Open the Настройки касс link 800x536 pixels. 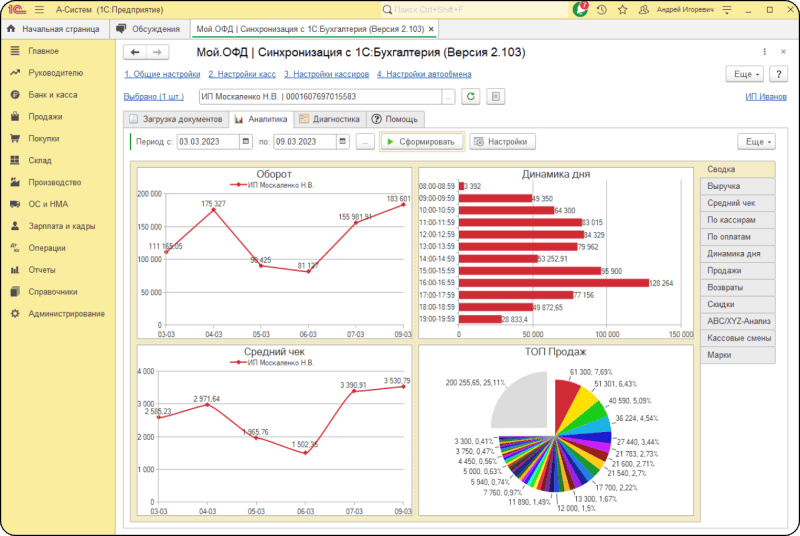click(x=241, y=74)
